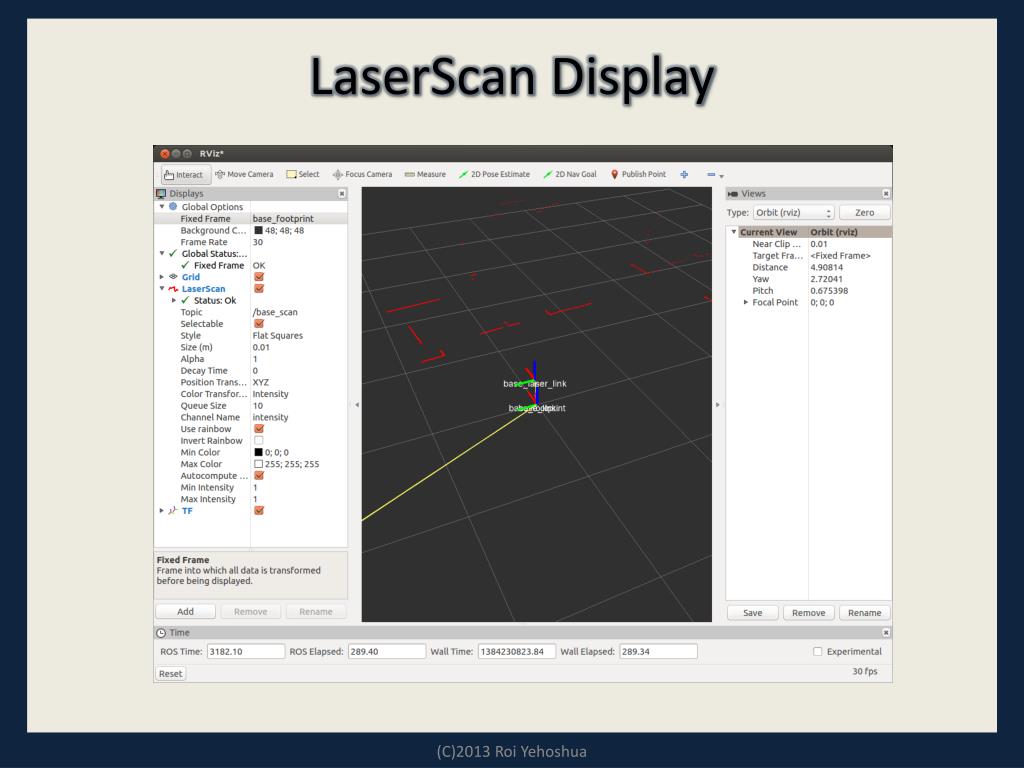This screenshot has height=768, width=1024.
Task: Toggle the LaserScan display checkbox
Action: point(259,289)
